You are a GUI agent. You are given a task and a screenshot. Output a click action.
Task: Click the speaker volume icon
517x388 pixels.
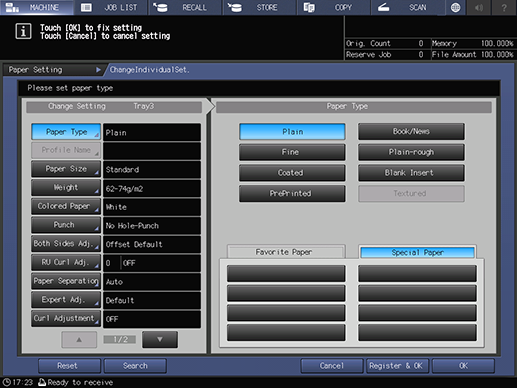479,7
